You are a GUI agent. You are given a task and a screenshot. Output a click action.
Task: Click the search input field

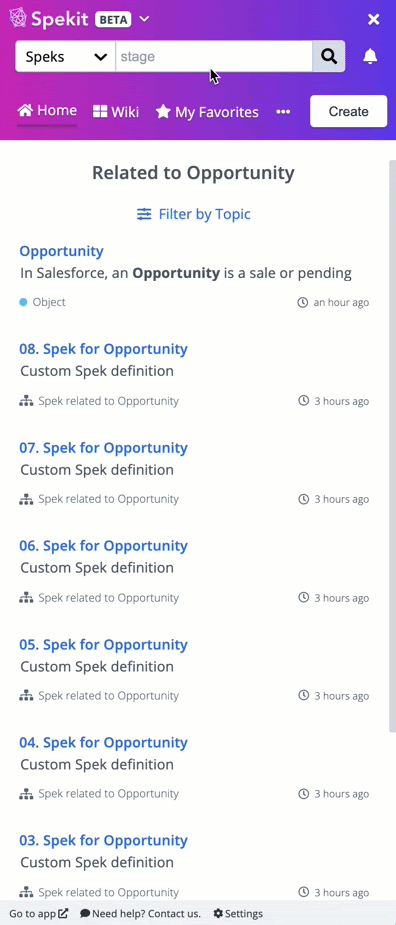pyautogui.click(x=214, y=57)
